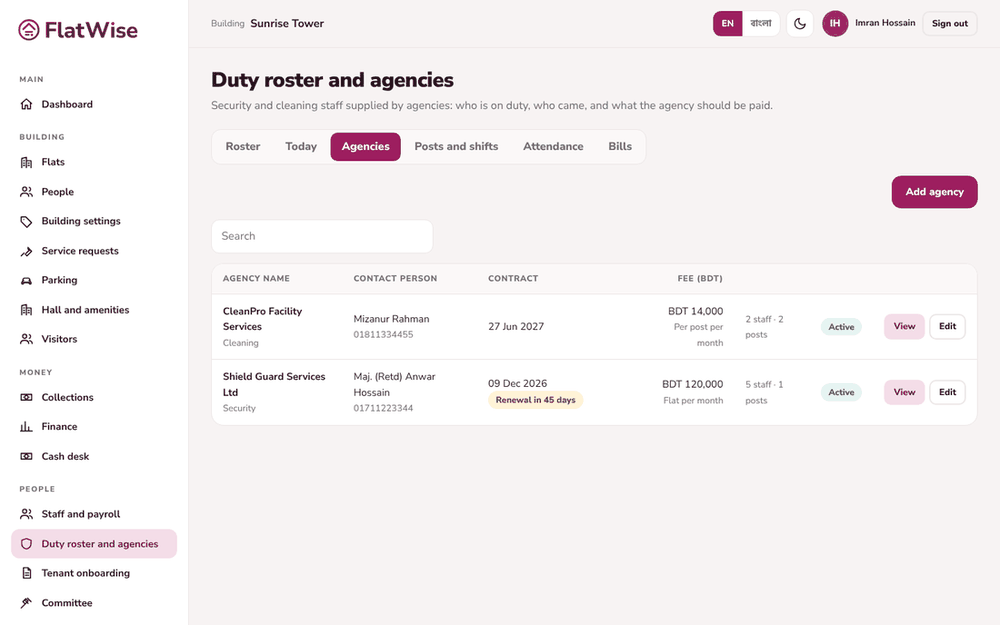The height and width of the screenshot is (625, 1000).
Task: Click the Finance bar chart icon
Action: (x=26, y=427)
